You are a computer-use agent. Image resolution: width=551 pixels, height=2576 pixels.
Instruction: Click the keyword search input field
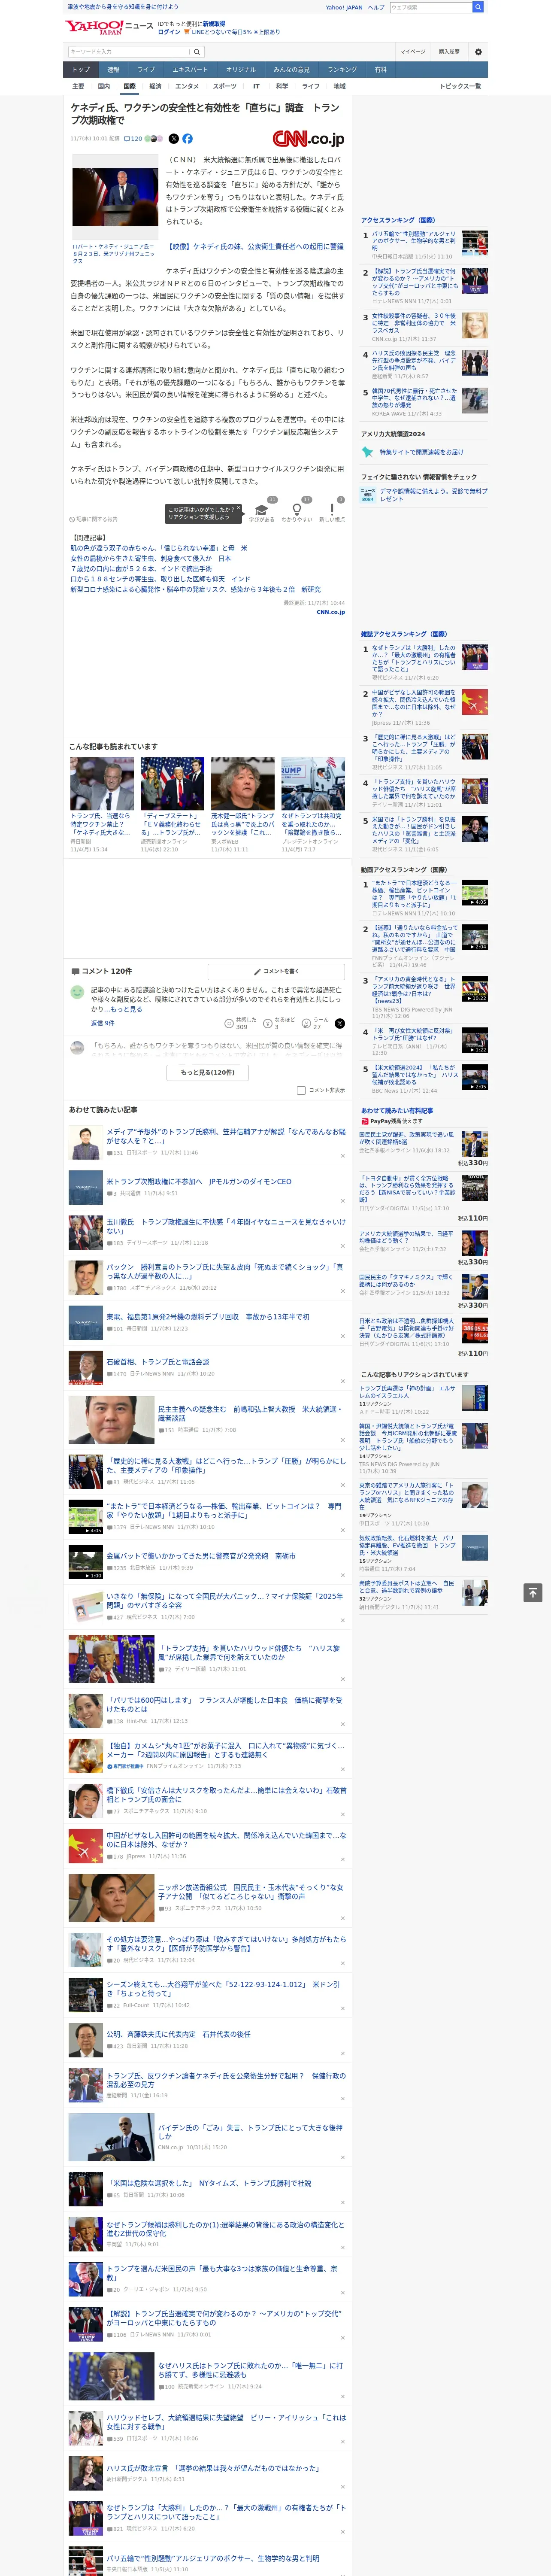129,51
